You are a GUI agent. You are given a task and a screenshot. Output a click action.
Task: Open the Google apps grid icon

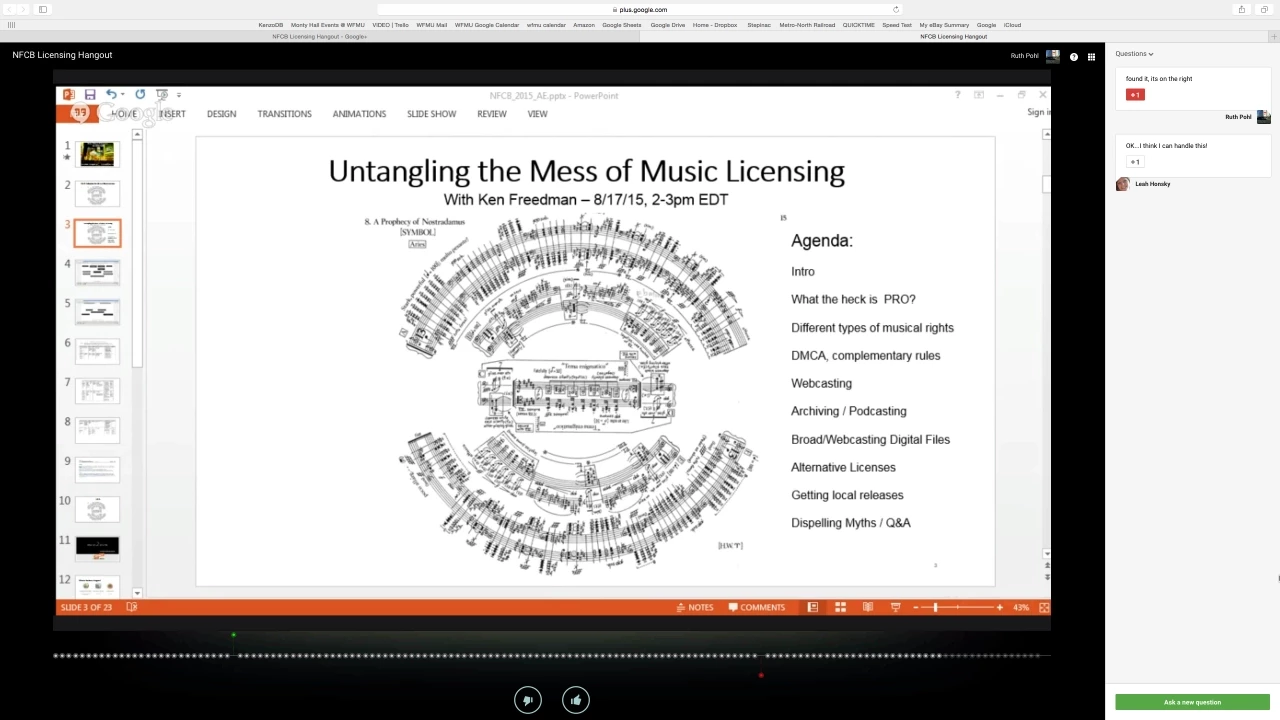(1091, 57)
